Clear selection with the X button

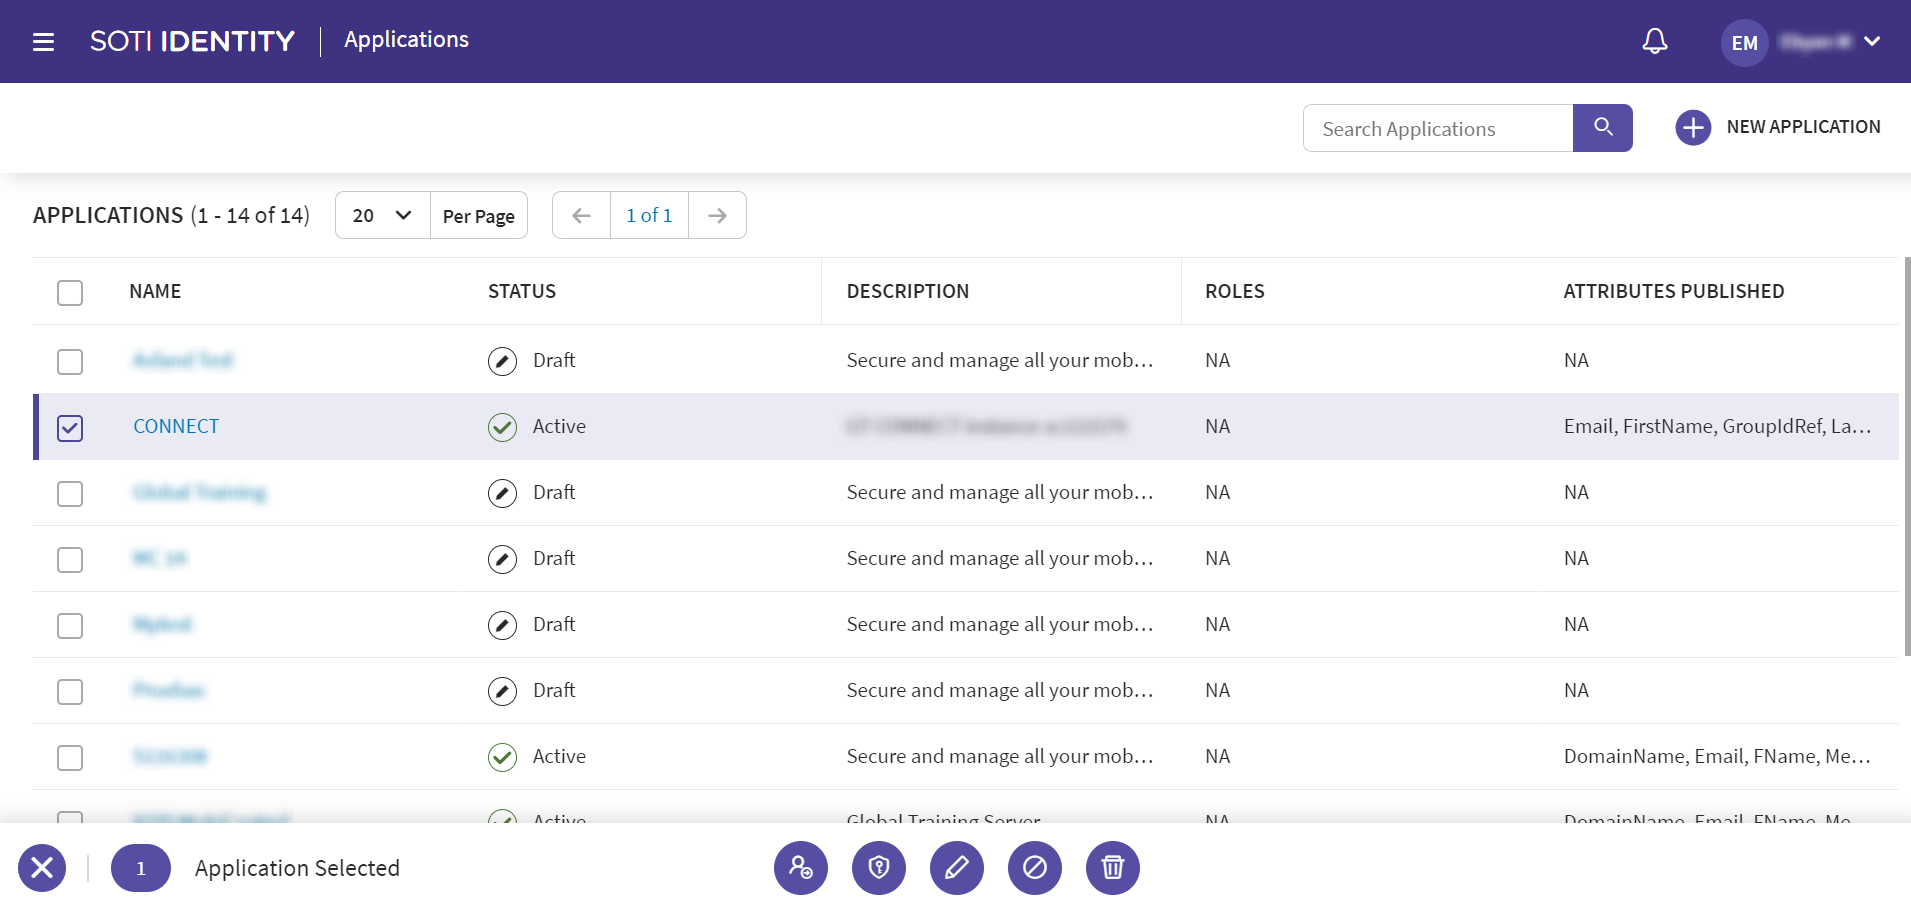pyautogui.click(x=42, y=867)
